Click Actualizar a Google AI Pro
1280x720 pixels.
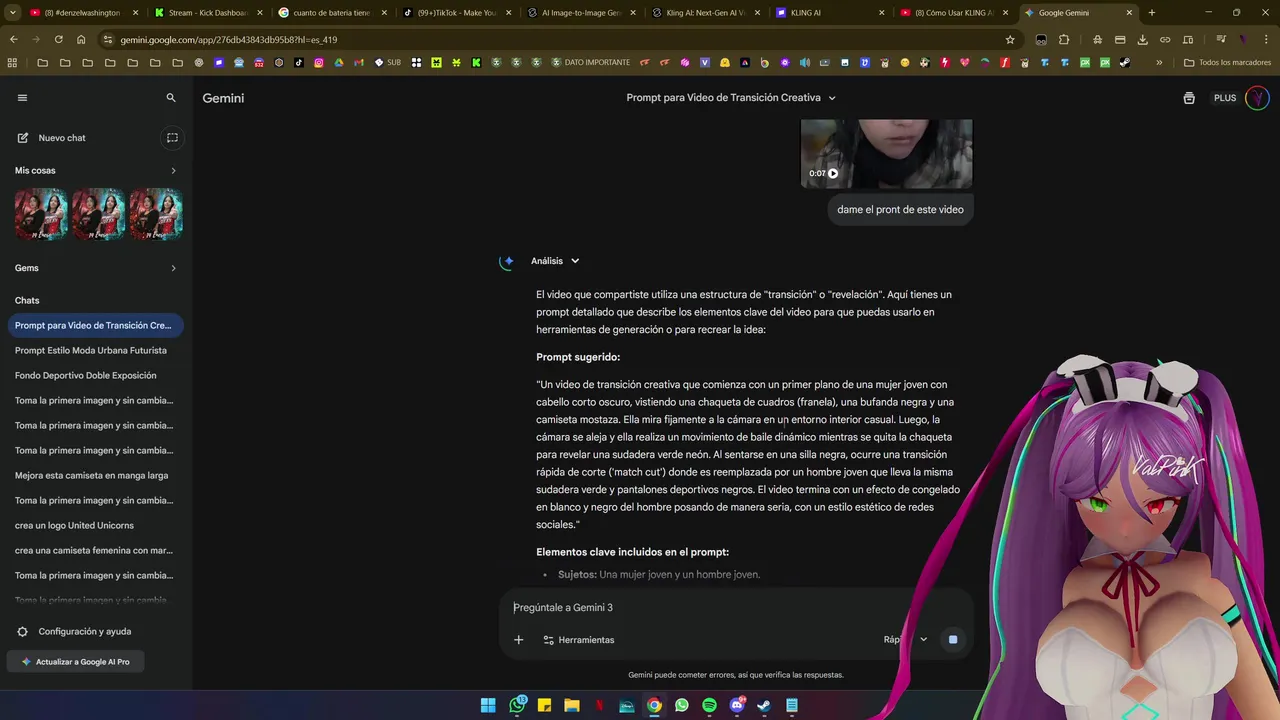(x=76, y=662)
